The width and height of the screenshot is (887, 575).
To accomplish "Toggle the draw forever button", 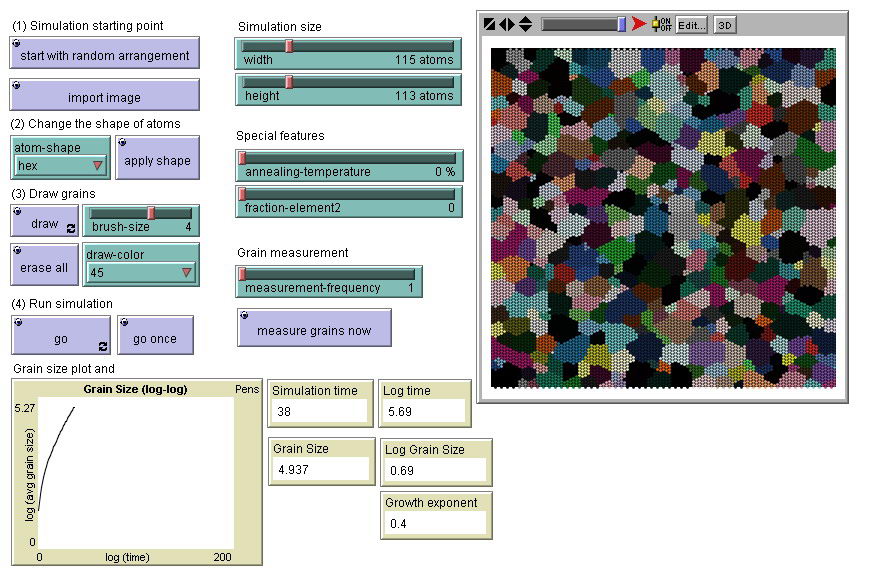I will (44, 222).
